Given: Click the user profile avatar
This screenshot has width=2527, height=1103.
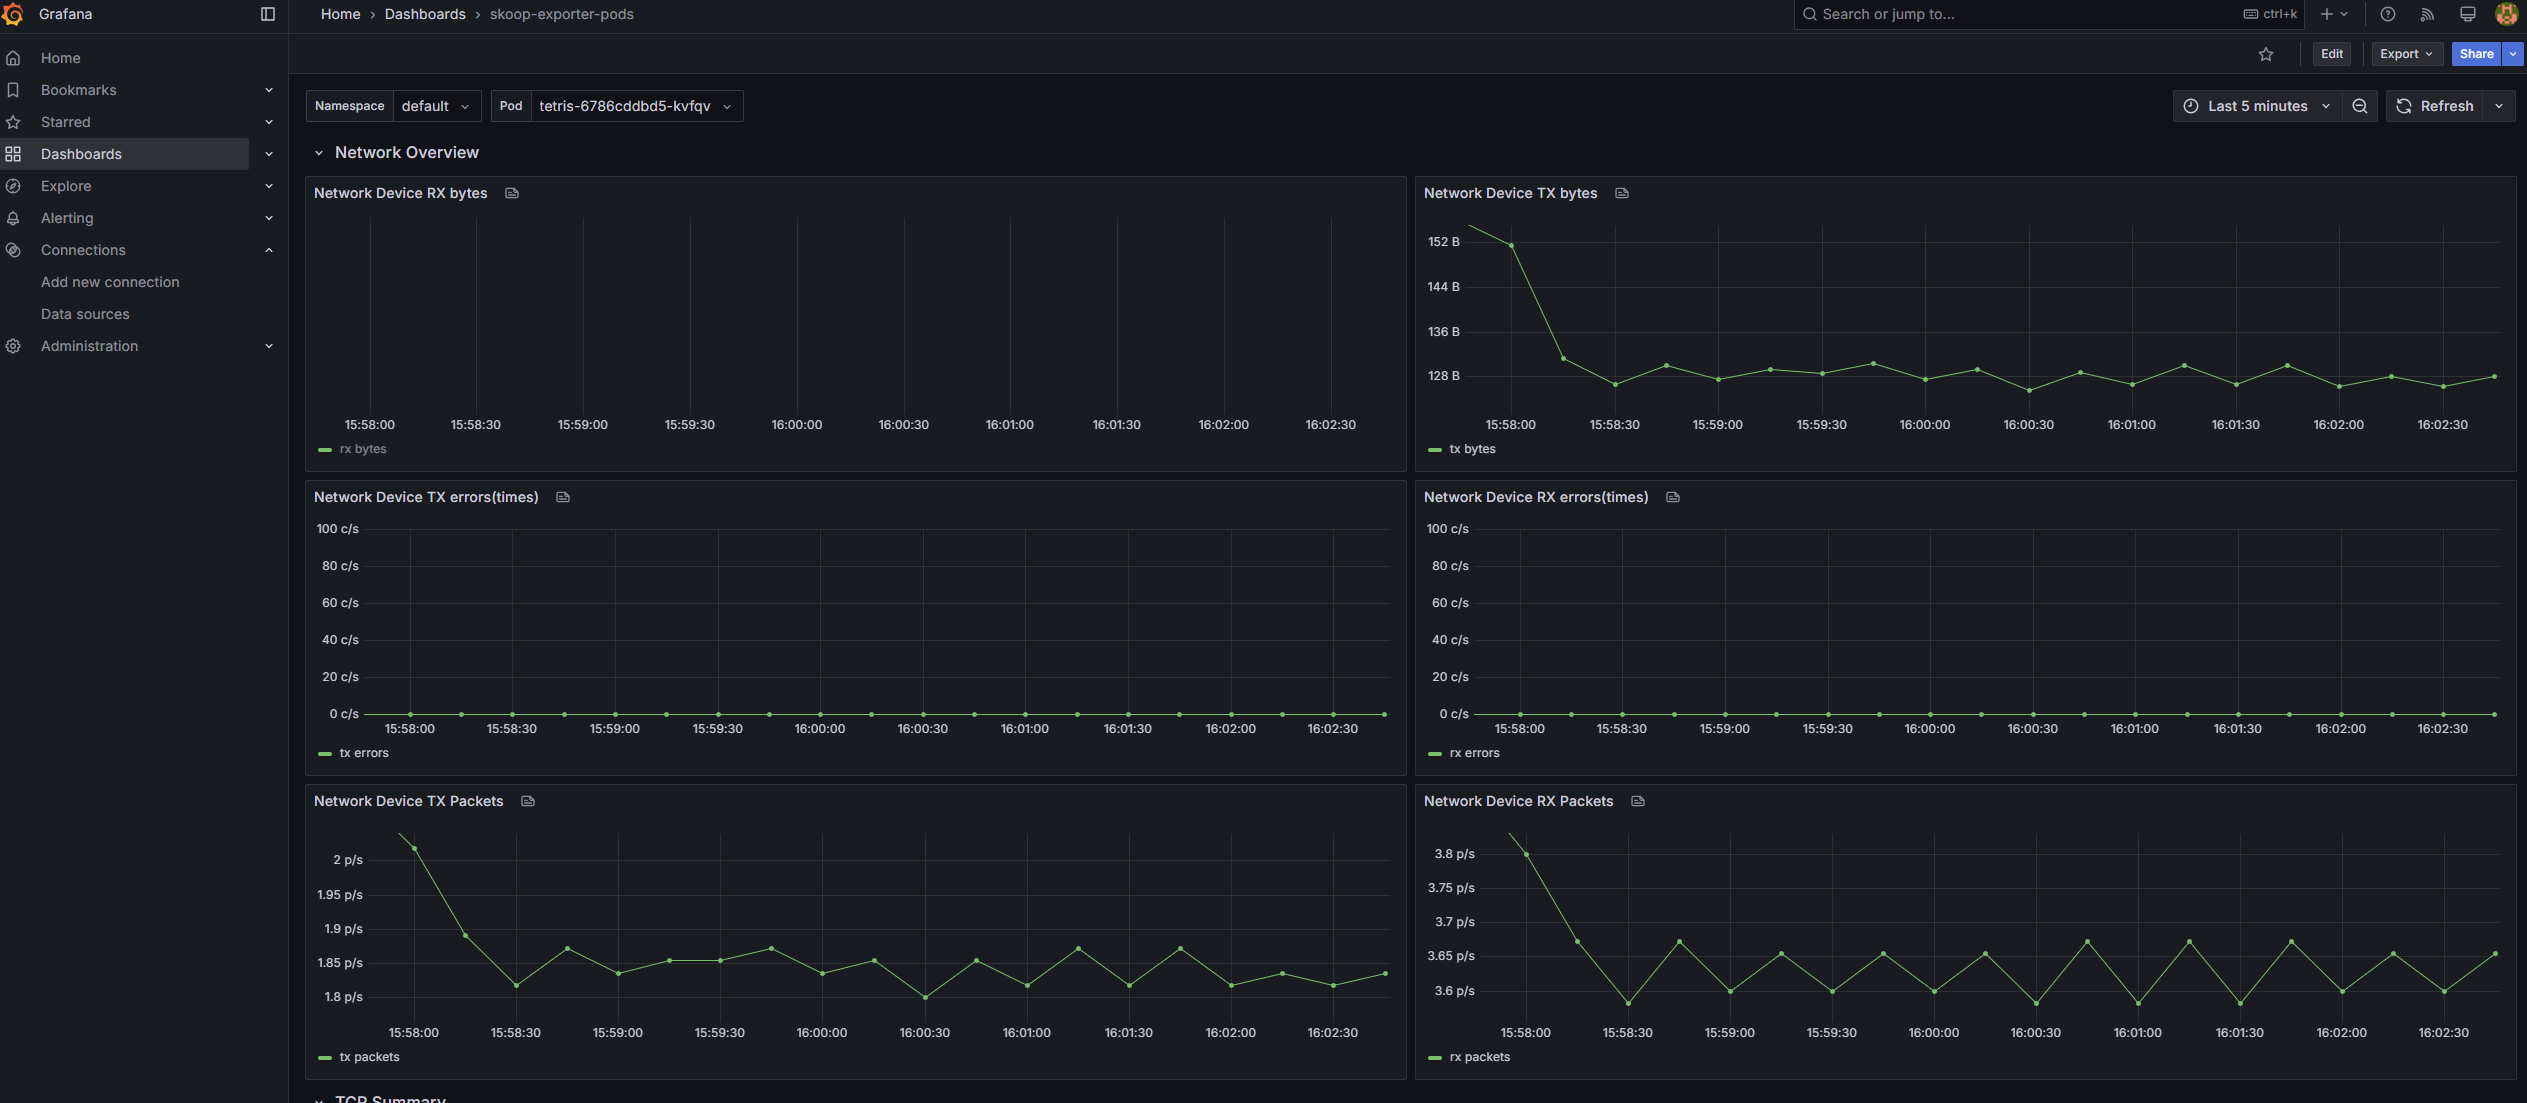Looking at the screenshot, I should click(2506, 14).
